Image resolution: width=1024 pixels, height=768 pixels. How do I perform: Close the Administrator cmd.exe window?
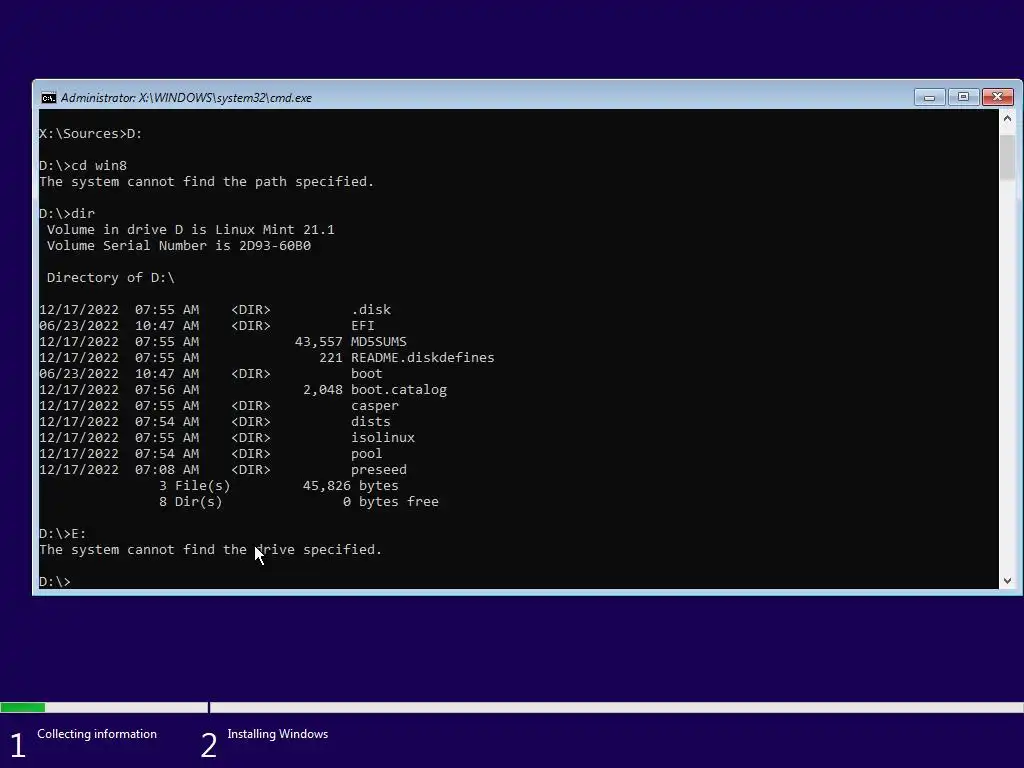click(997, 97)
